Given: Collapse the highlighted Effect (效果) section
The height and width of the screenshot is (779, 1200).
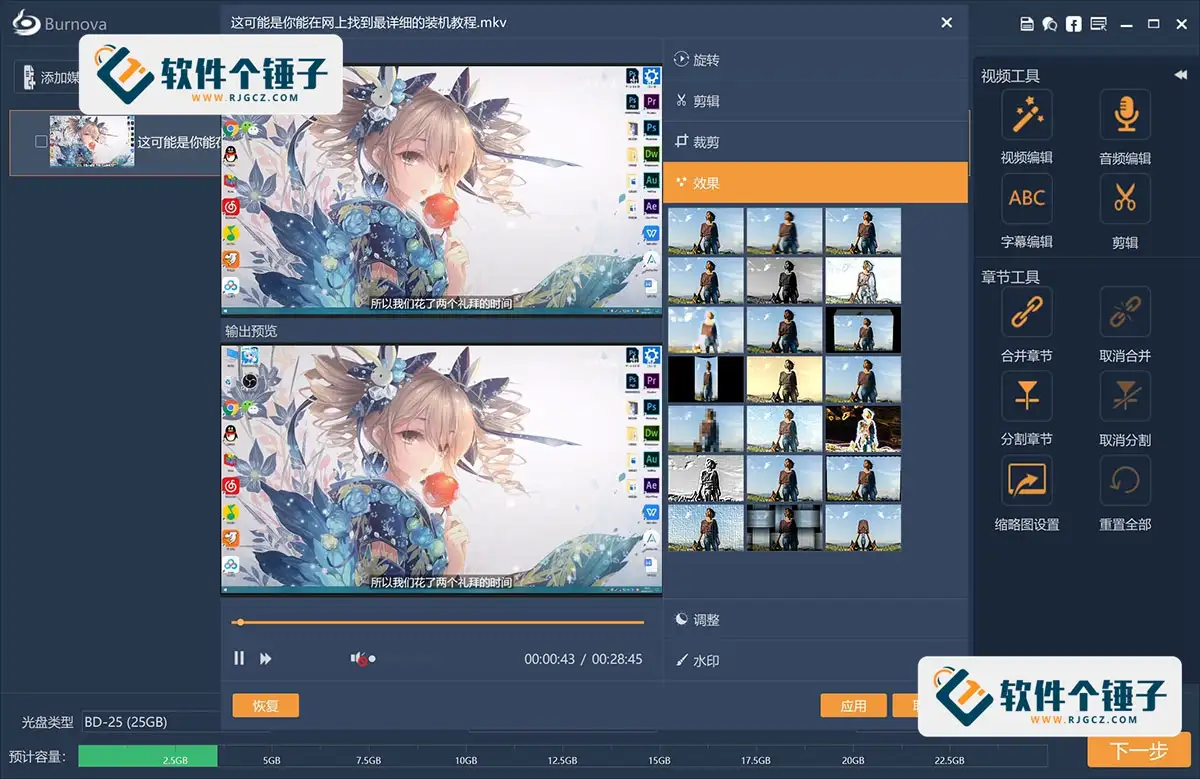Looking at the screenshot, I should (x=815, y=183).
